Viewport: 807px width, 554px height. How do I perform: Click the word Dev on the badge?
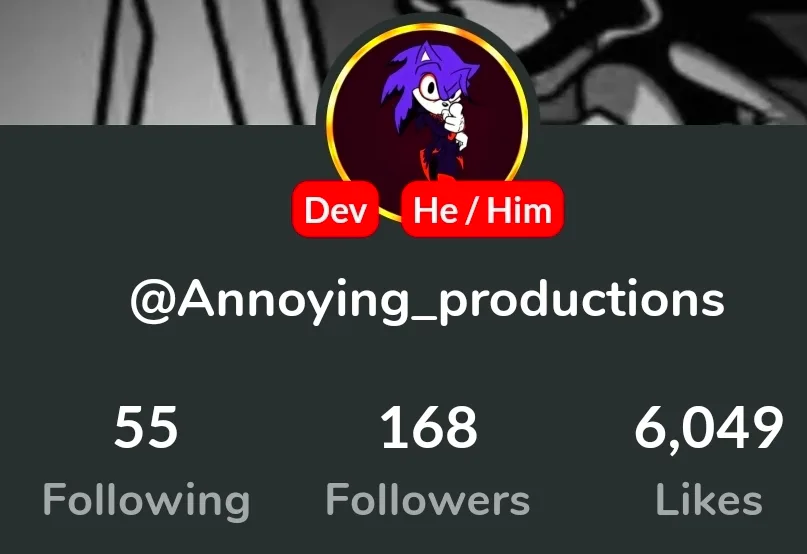click(336, 210)
